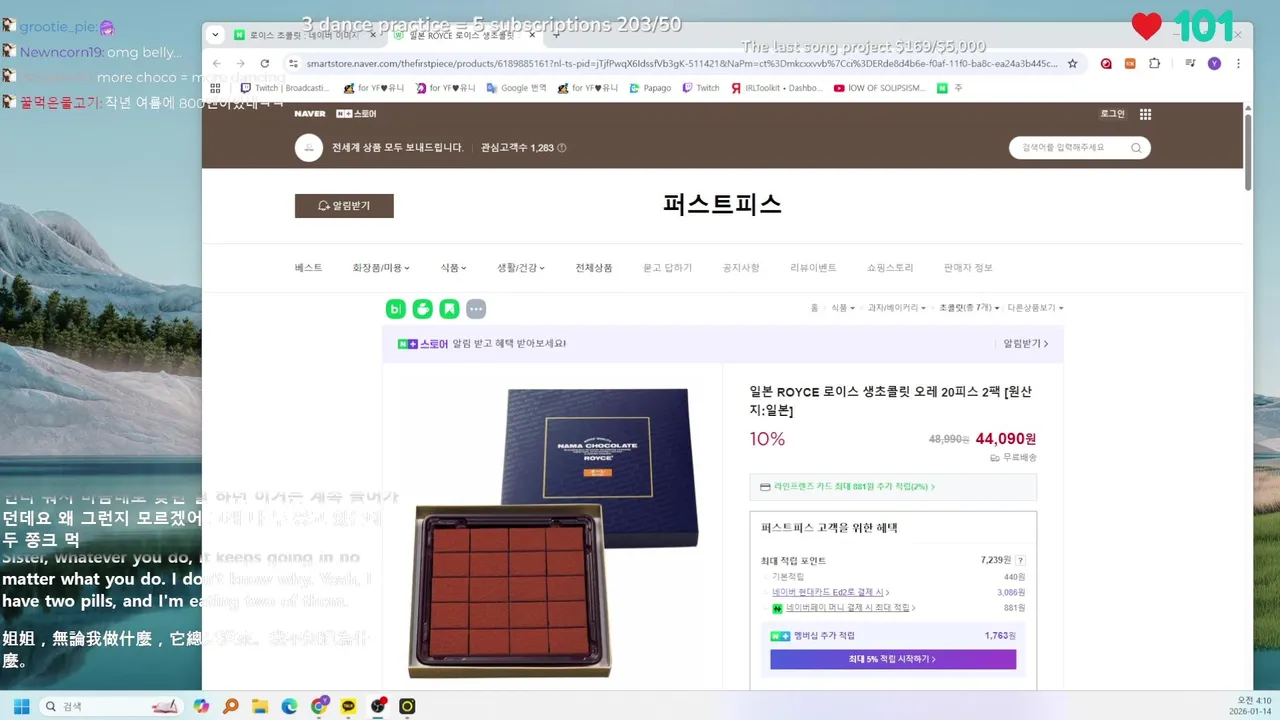Click the address bar URL
The image size is (1280, 720).
pos(682,63)
